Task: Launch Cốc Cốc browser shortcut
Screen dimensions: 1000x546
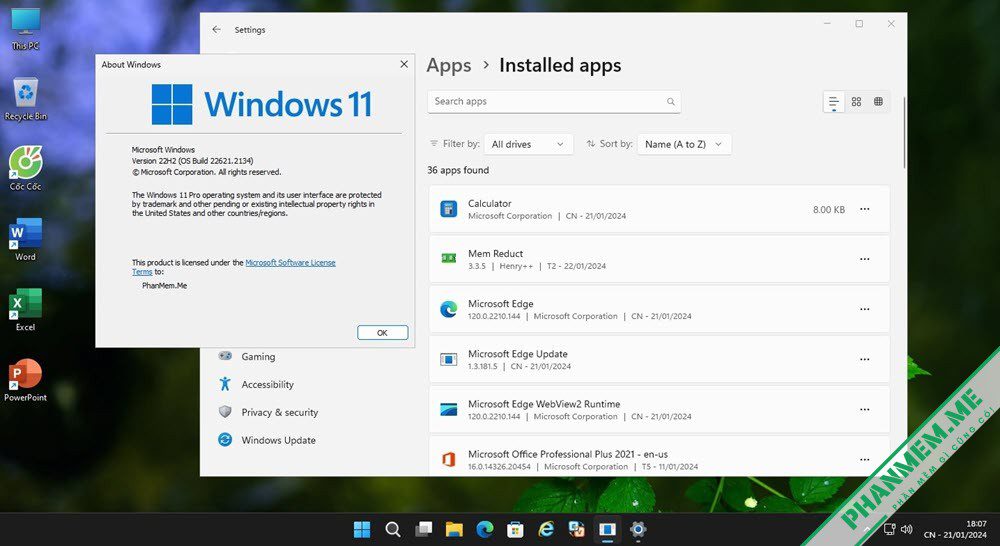Action: pos(26,168)
